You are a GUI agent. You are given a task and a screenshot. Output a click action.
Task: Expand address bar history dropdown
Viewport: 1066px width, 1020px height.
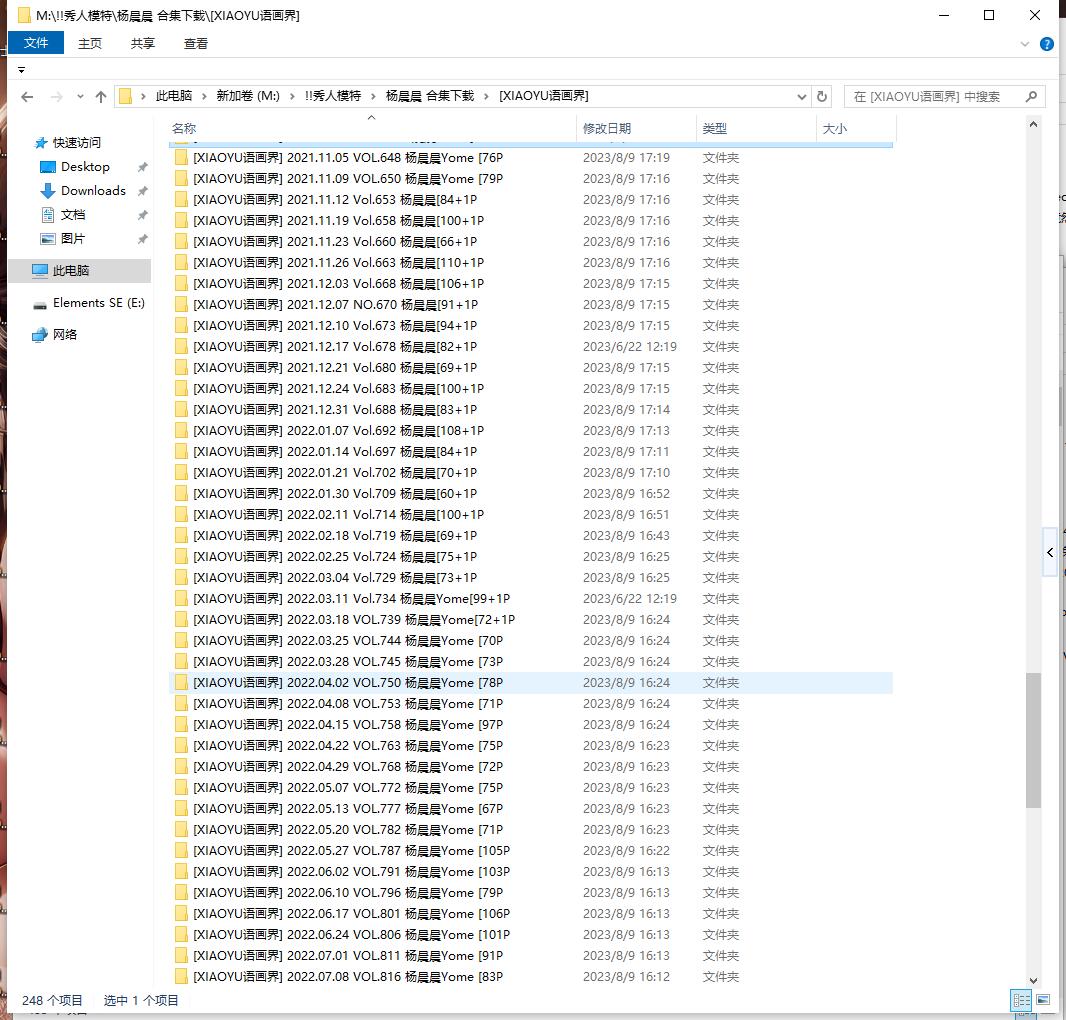[802, 97]
